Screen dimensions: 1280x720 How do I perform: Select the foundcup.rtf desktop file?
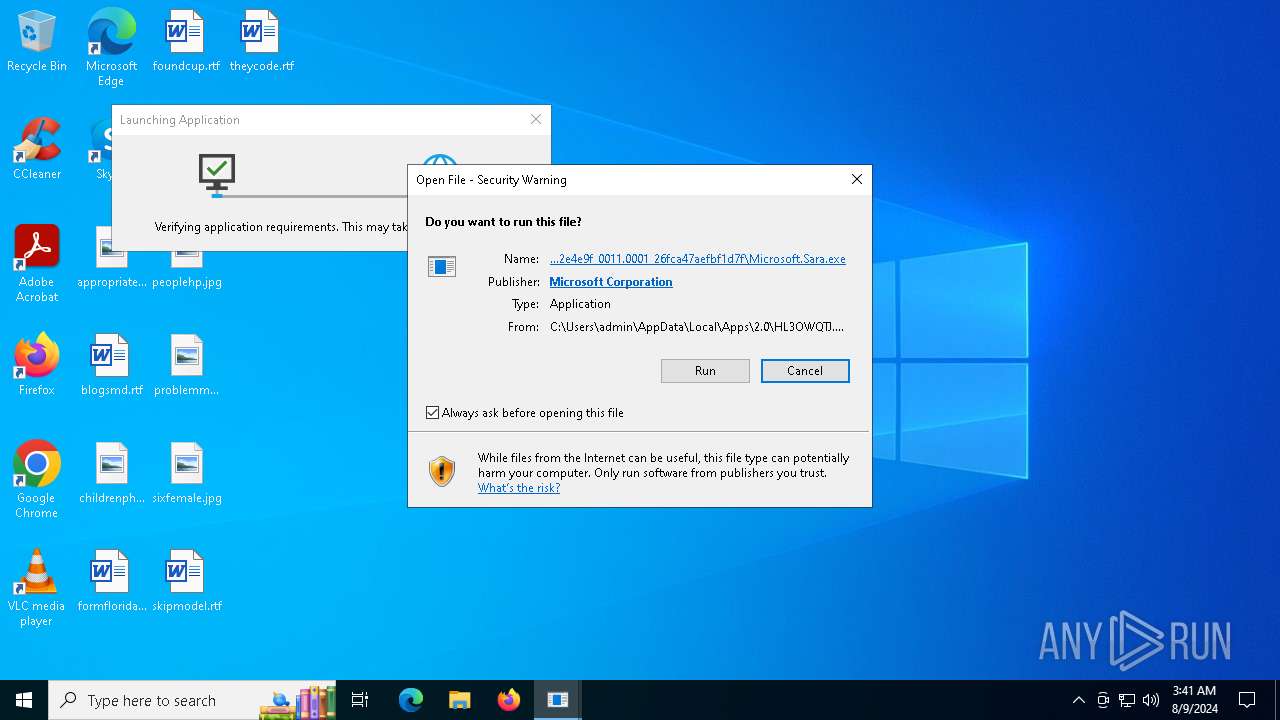(186, 42)
